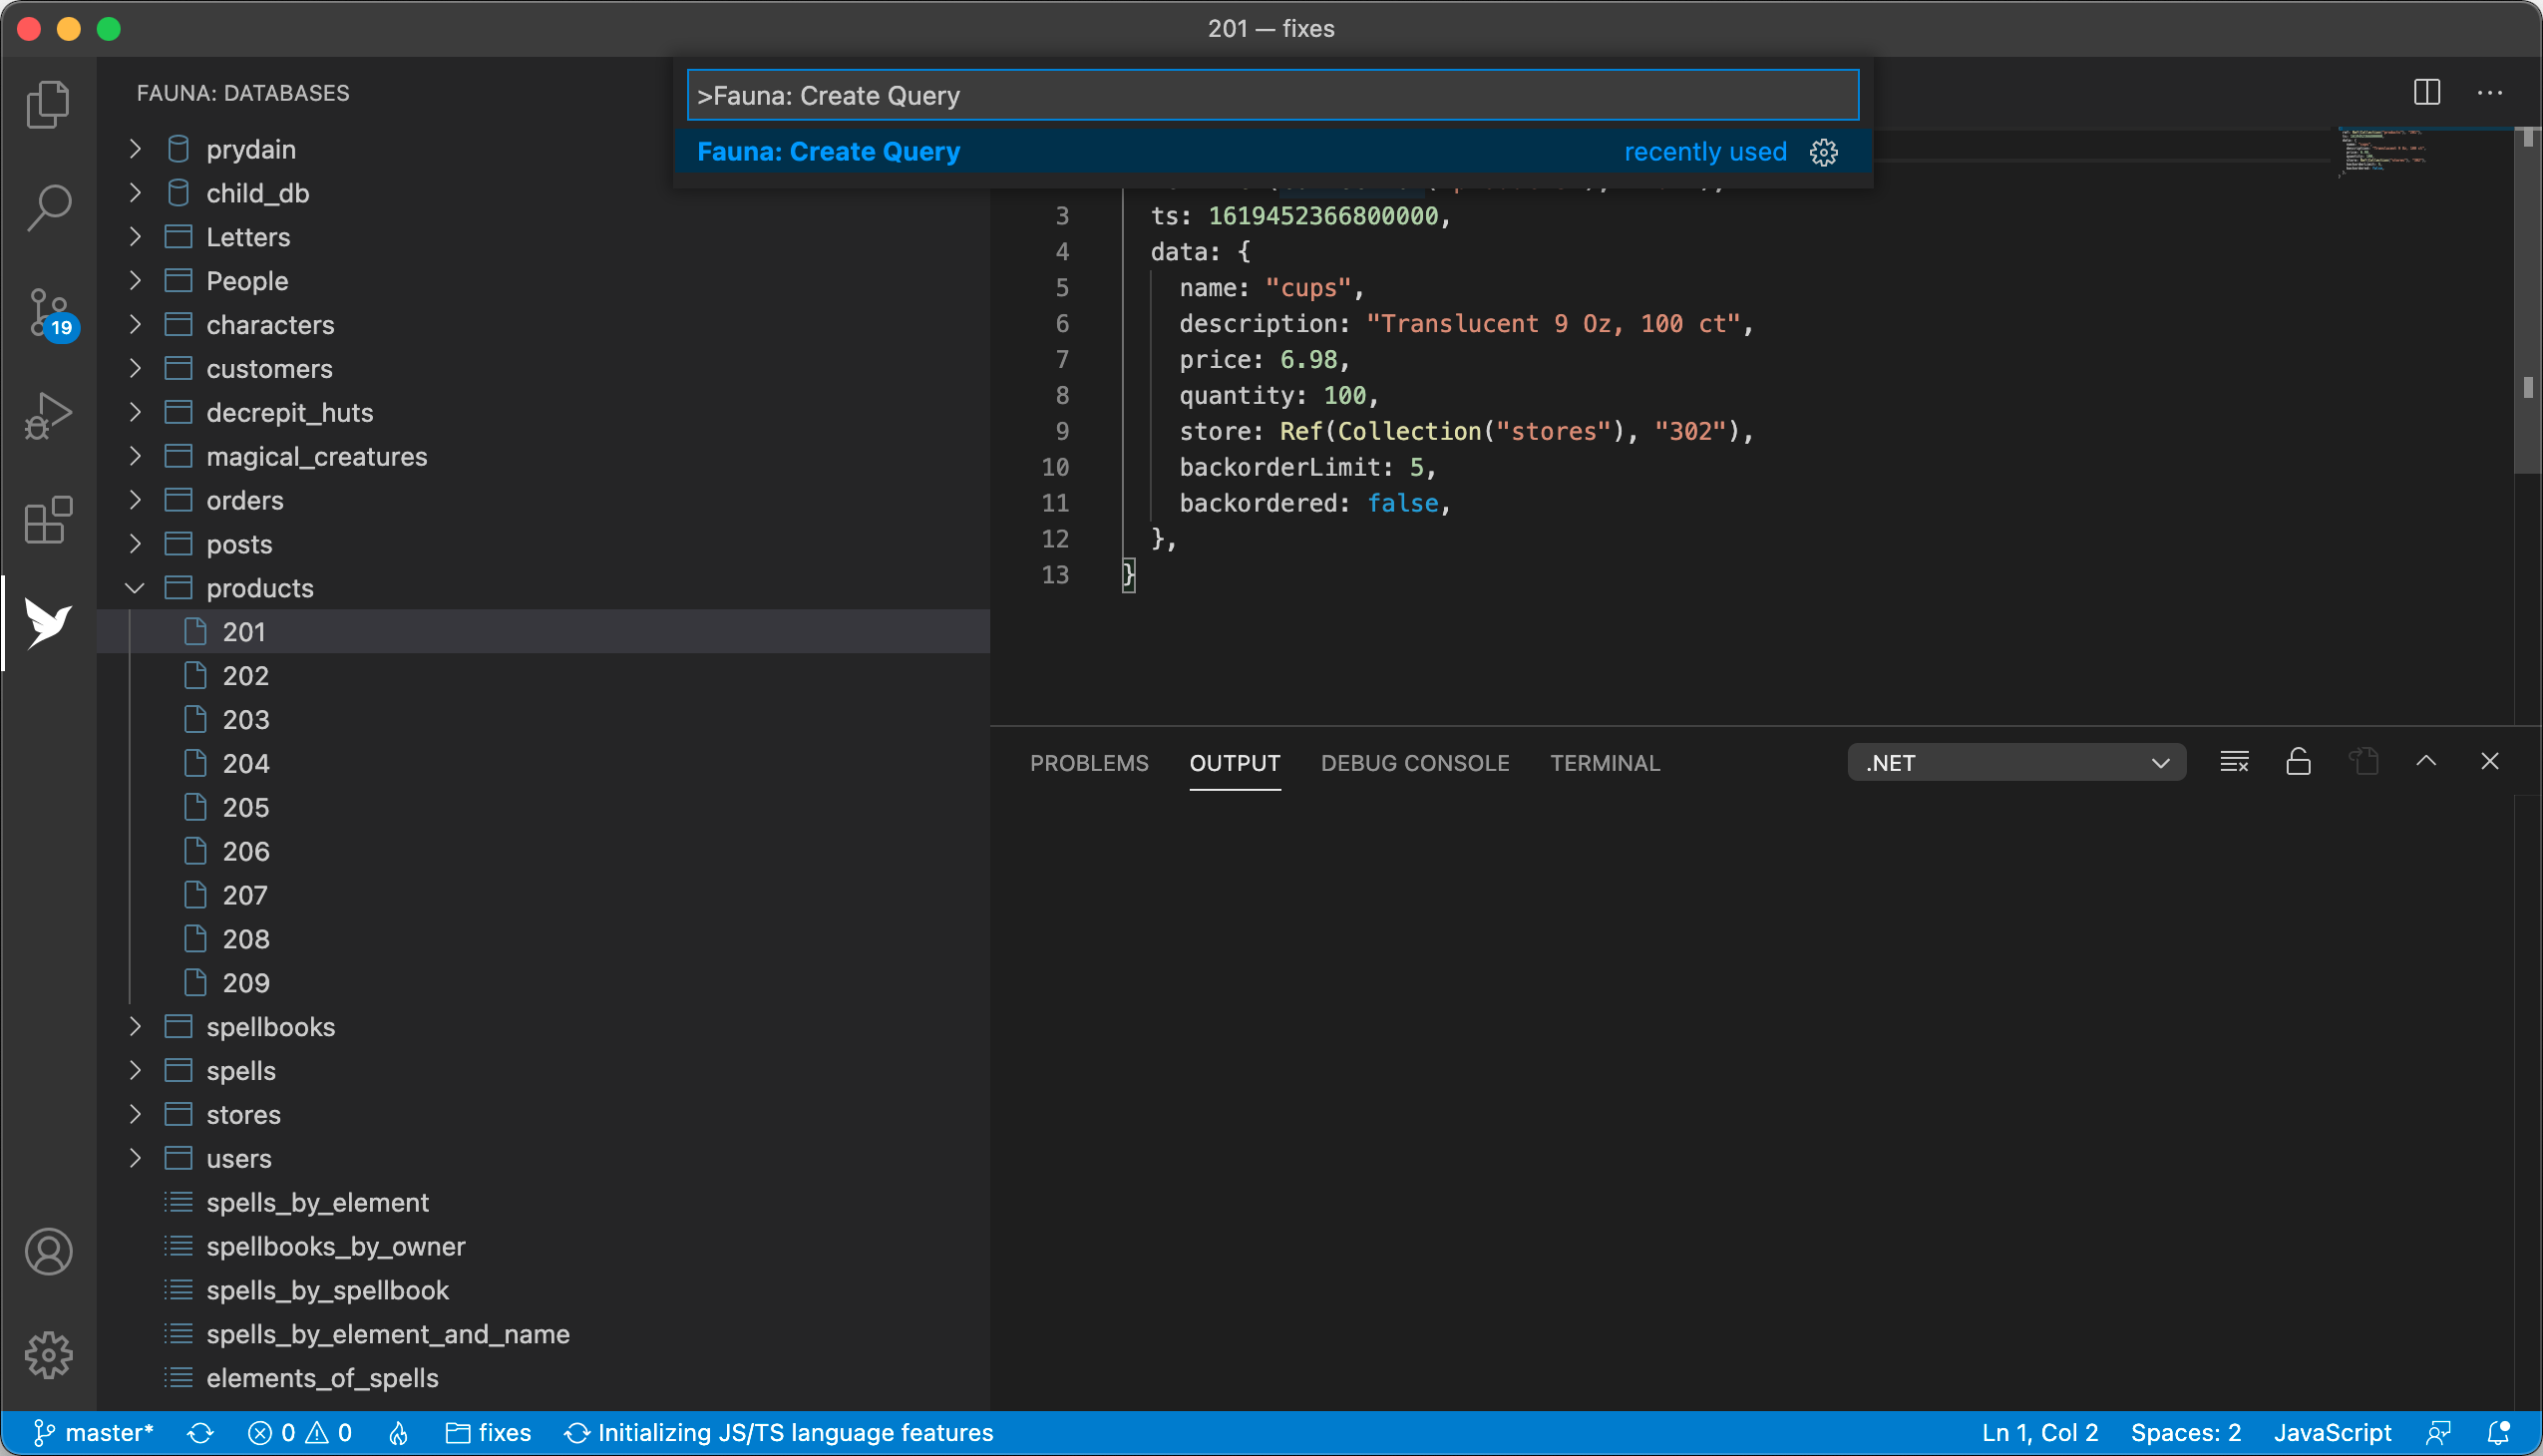Click the settings gear icon in command palette
Image resolution: width=2543 pixels, height=1456 pixels.
coord(1823,152)
